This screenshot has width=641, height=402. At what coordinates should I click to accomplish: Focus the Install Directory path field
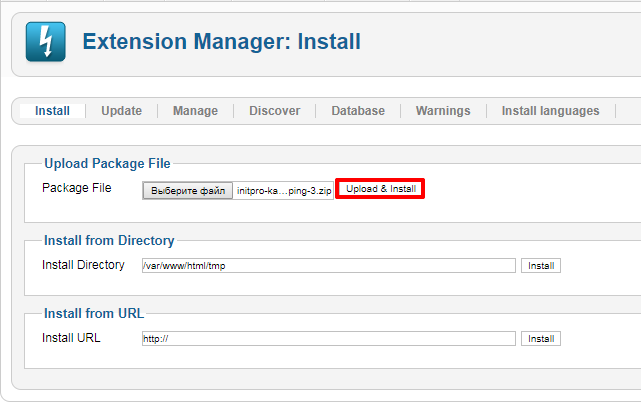329,265
